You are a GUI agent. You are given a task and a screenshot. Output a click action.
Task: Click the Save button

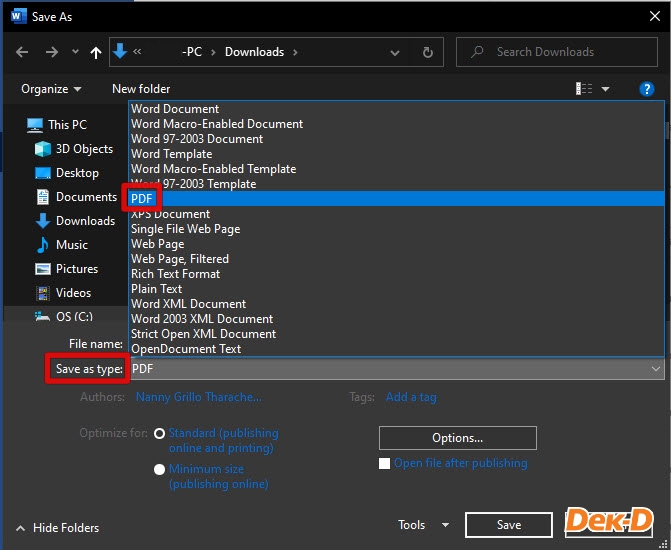tap(508, 525)
